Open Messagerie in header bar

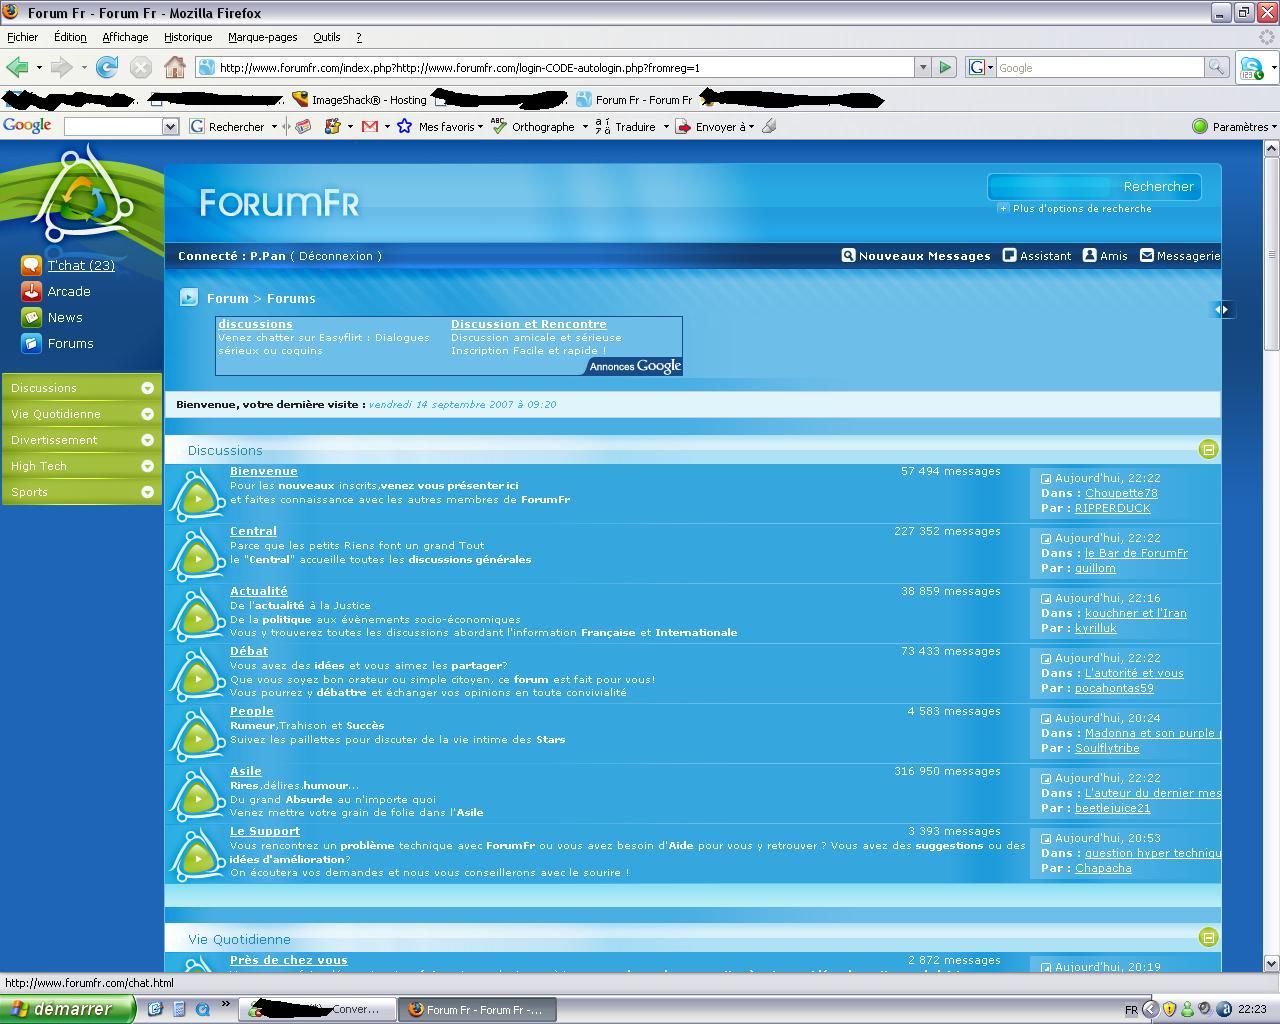[1180, 256]
